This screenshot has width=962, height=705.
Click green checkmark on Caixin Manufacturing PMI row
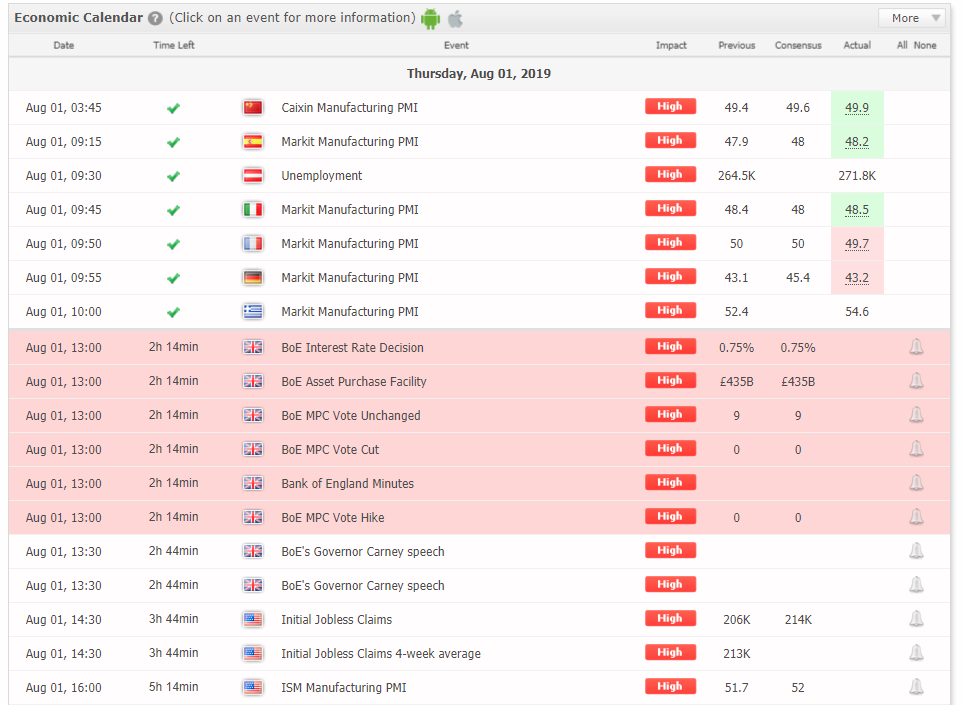click(174, 108)
